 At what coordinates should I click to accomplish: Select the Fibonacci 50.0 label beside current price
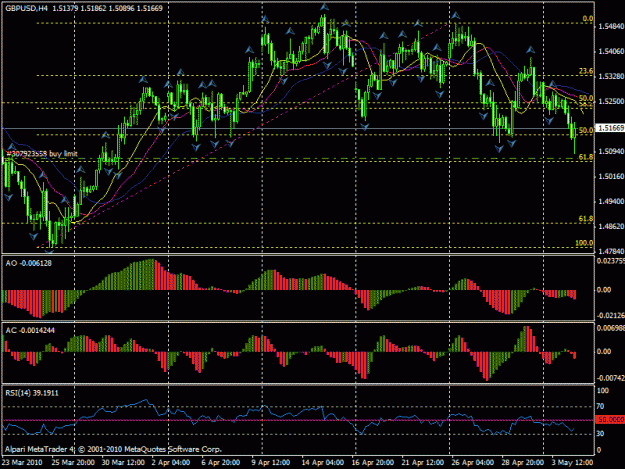point(586,130)
